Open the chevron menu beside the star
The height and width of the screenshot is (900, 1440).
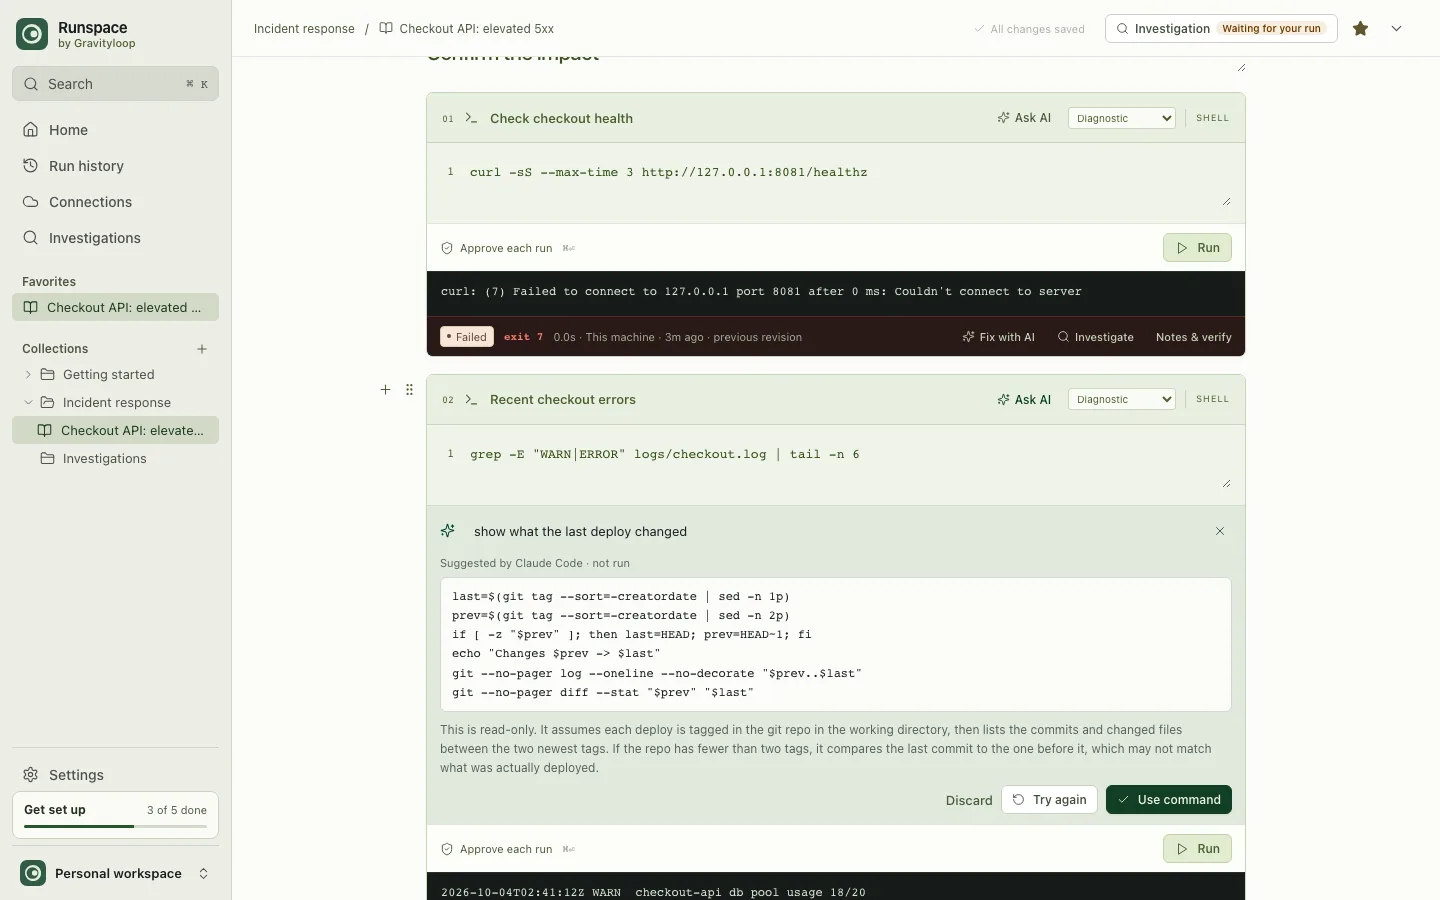click(x=1396, y=29)
